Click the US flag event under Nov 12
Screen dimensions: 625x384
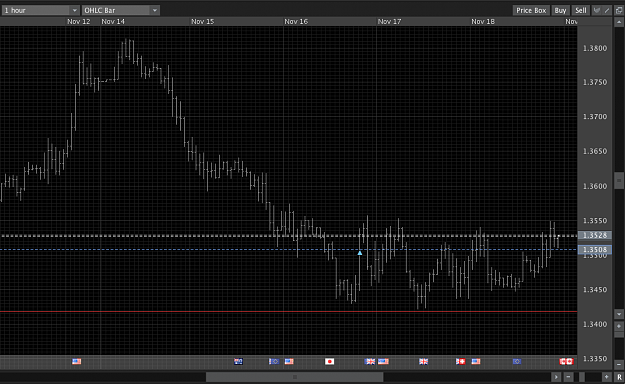[77, 361]
